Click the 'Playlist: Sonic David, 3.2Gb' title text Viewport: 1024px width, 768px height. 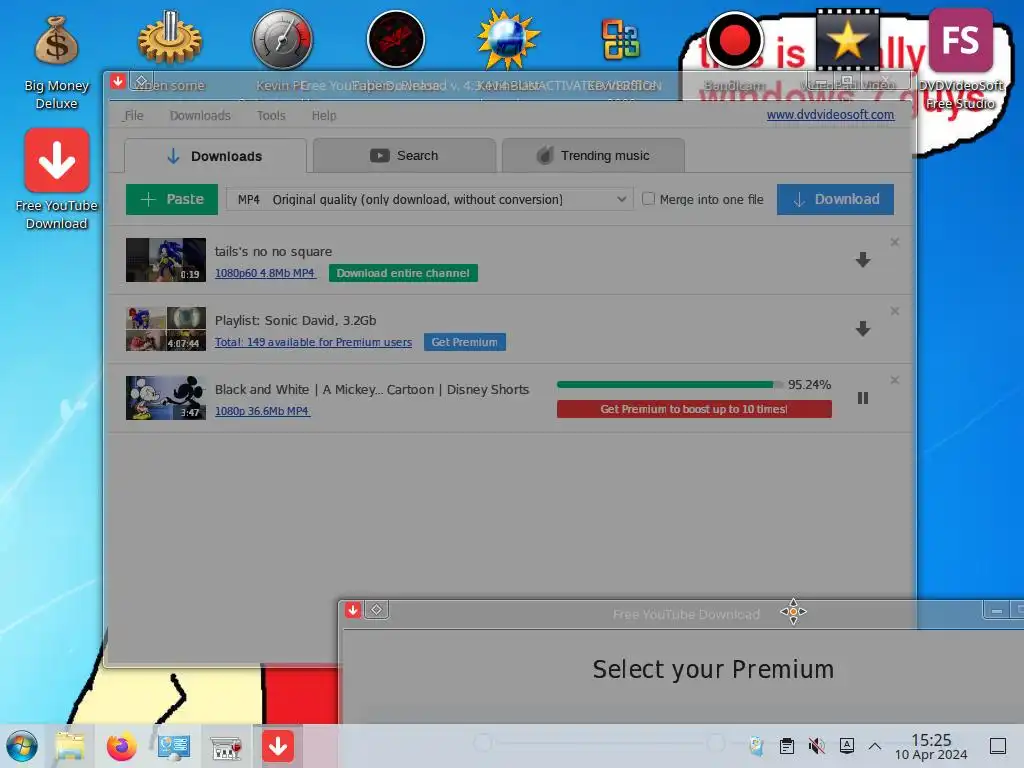pyautogui.click(x=295, y=321)
